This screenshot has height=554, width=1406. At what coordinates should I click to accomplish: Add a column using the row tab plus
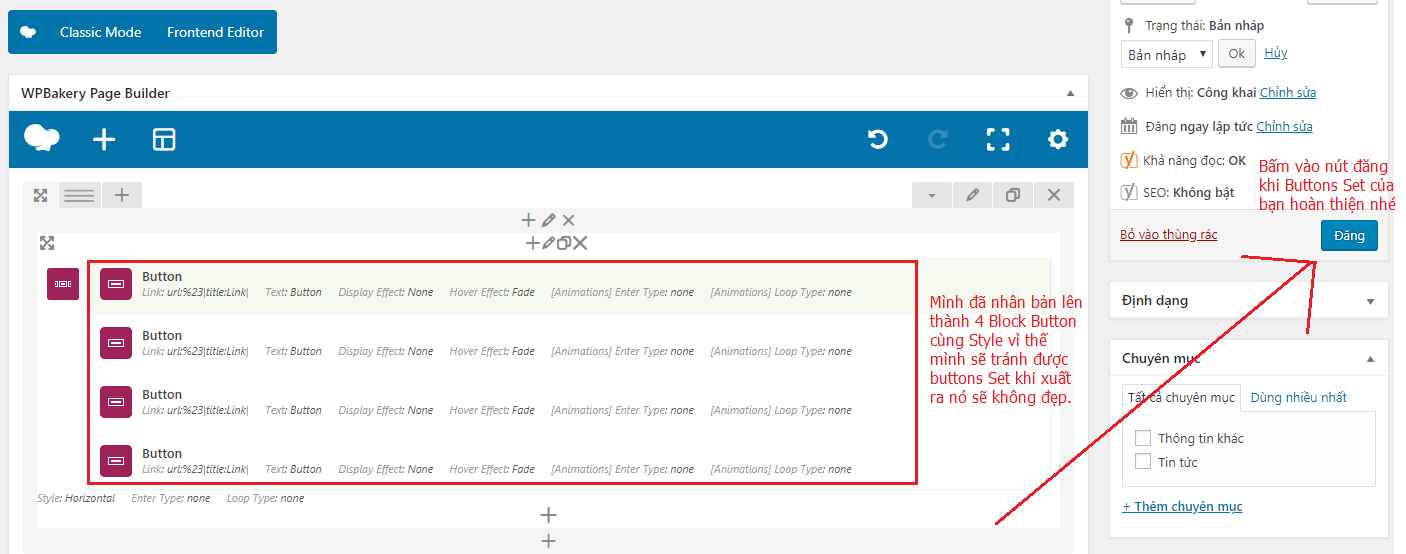[121, 195]
